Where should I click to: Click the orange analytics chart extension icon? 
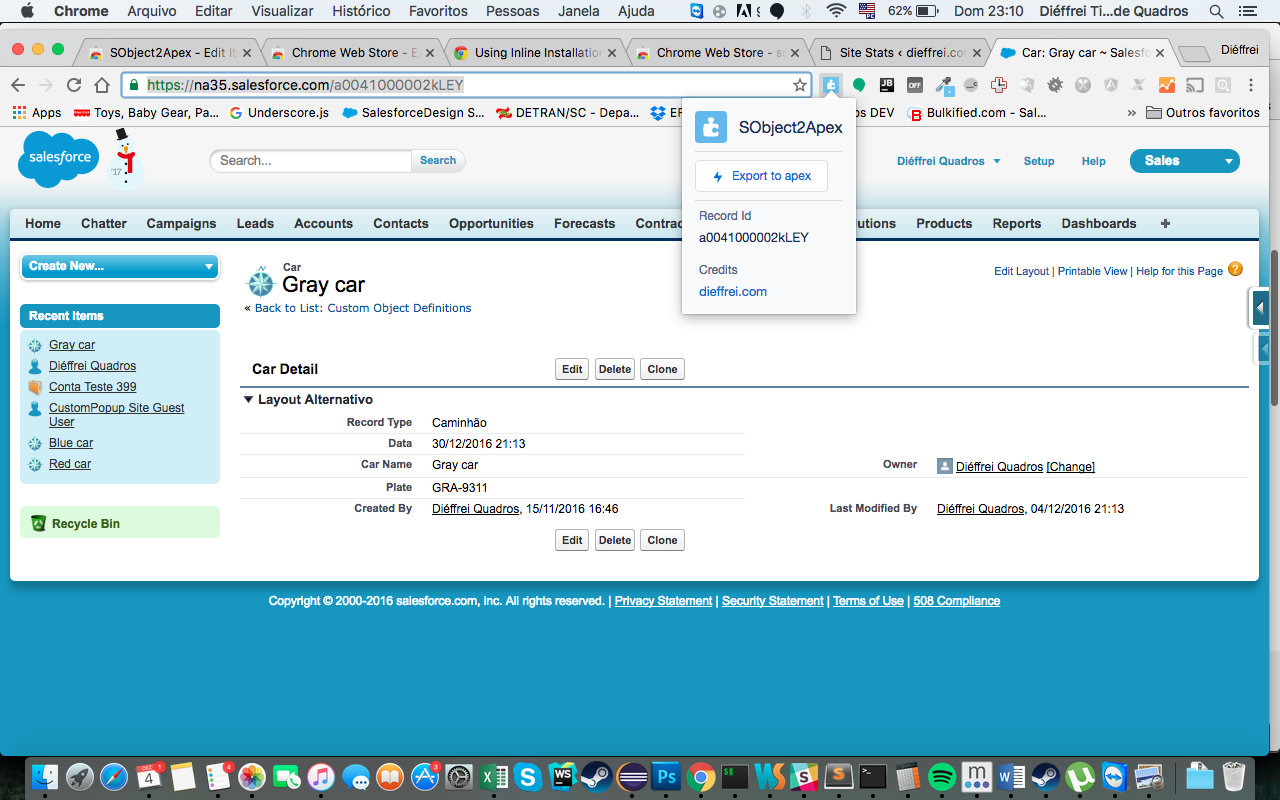[x=1166, y=85]
